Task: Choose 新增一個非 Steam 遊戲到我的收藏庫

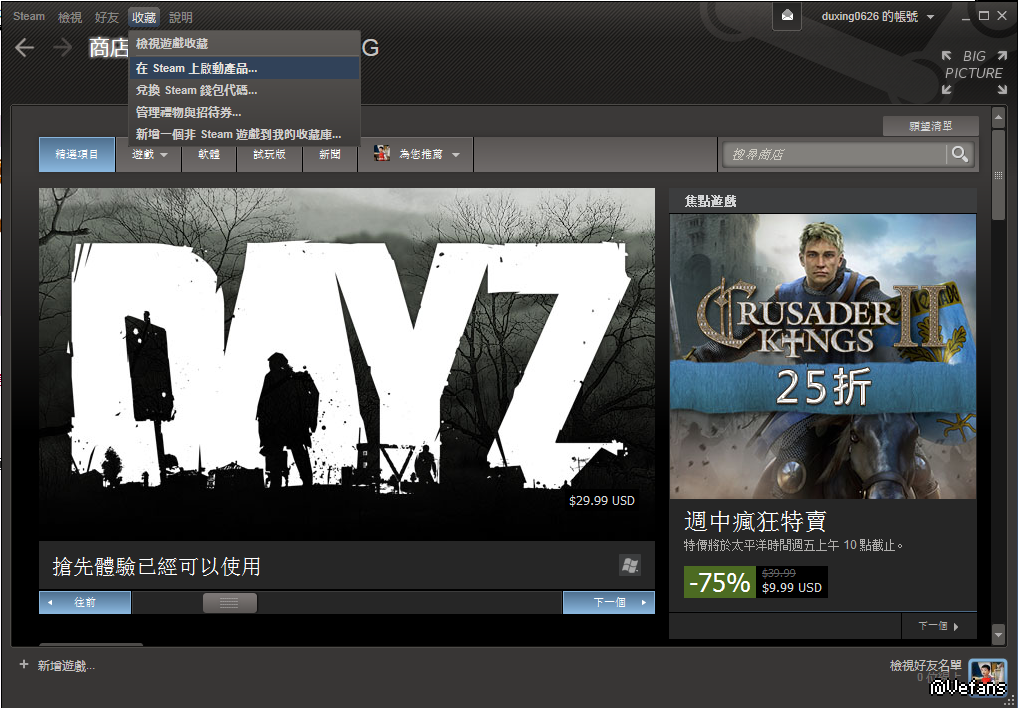Action: (244, 134)
